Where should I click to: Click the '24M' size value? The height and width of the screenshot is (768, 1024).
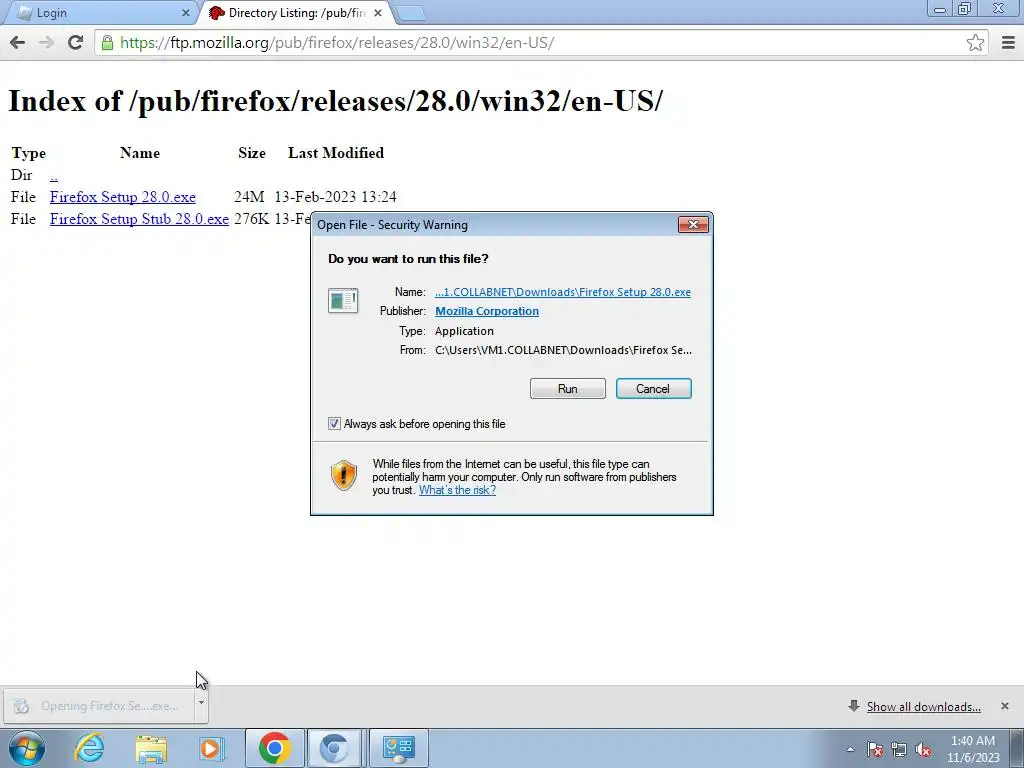(x=249, y=197)
